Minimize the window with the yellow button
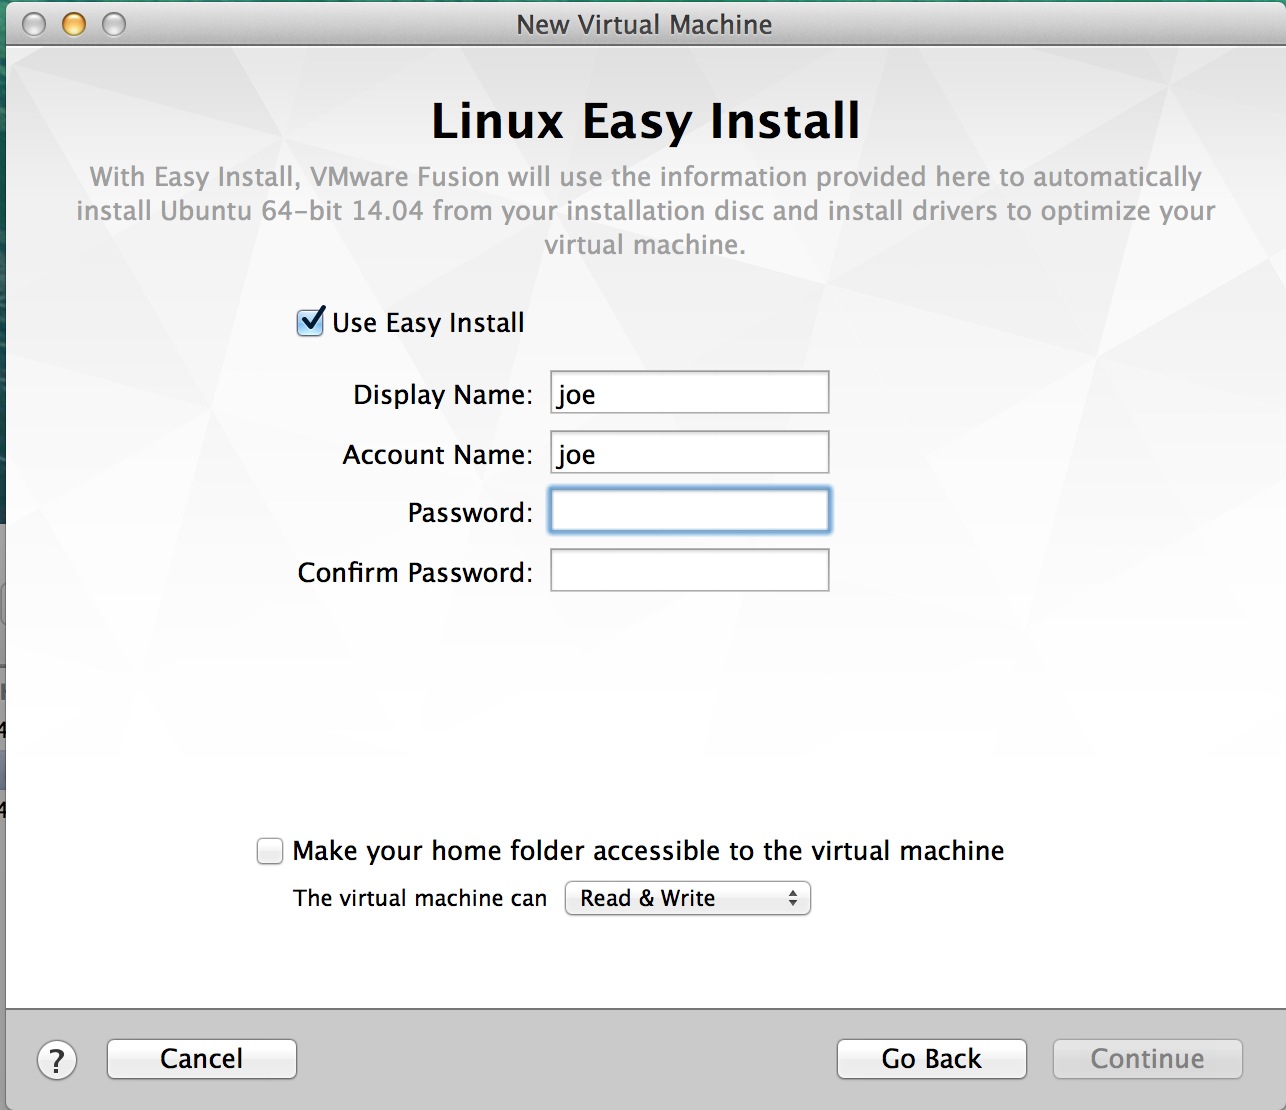Screen dimensions: 1286x1110 pyautogui.click(x=74, y=24)
